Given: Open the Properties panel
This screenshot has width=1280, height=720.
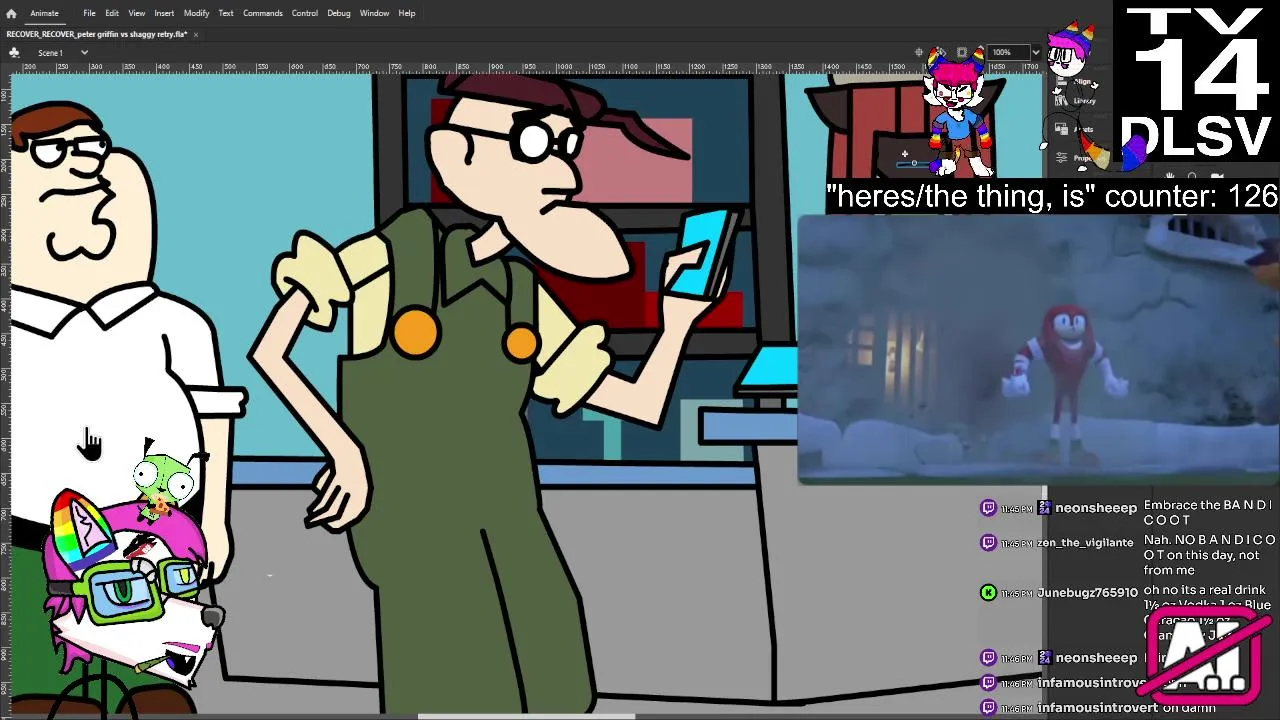Looking at the screenshot, I should [x=1076, y=158].
